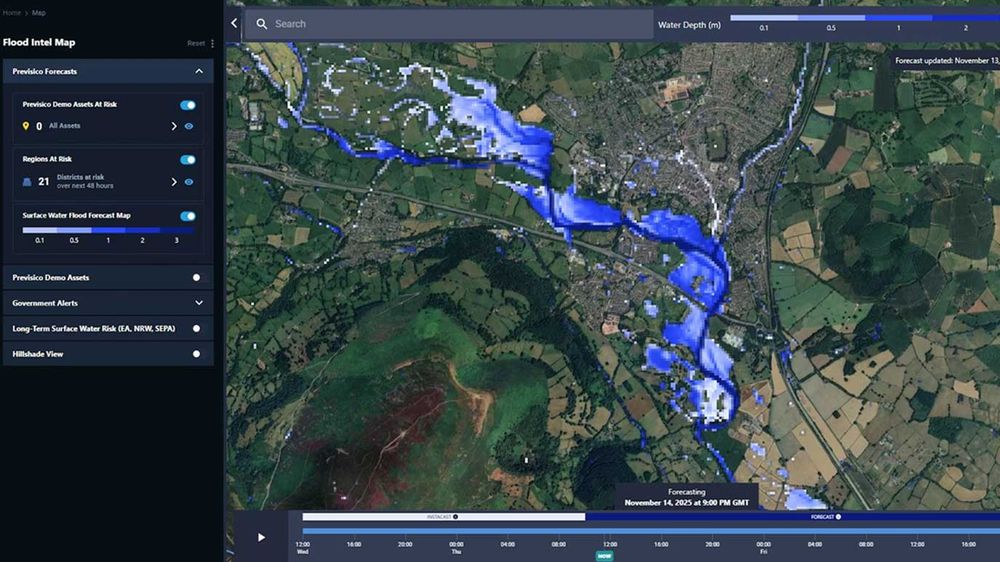
Task: Click the yellow asset pin icon
Action: [26, 126]
